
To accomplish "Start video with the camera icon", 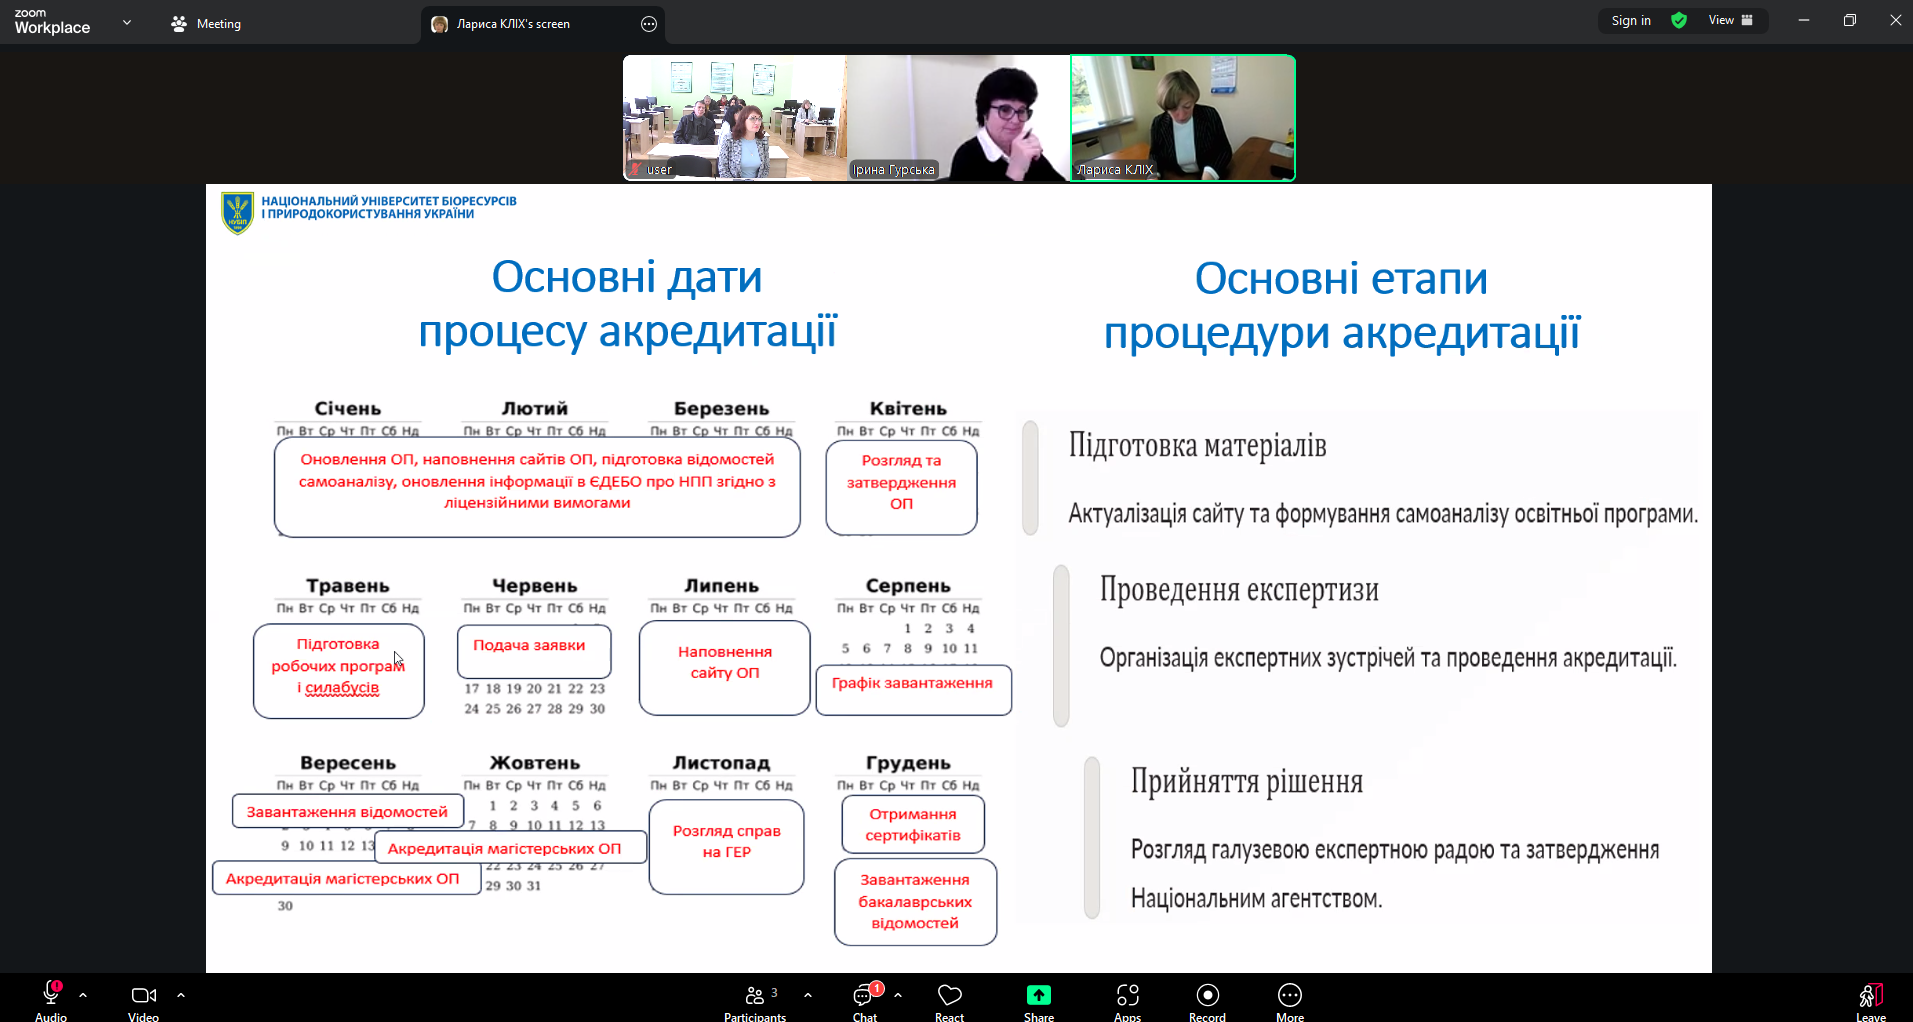I will [143, 995].
